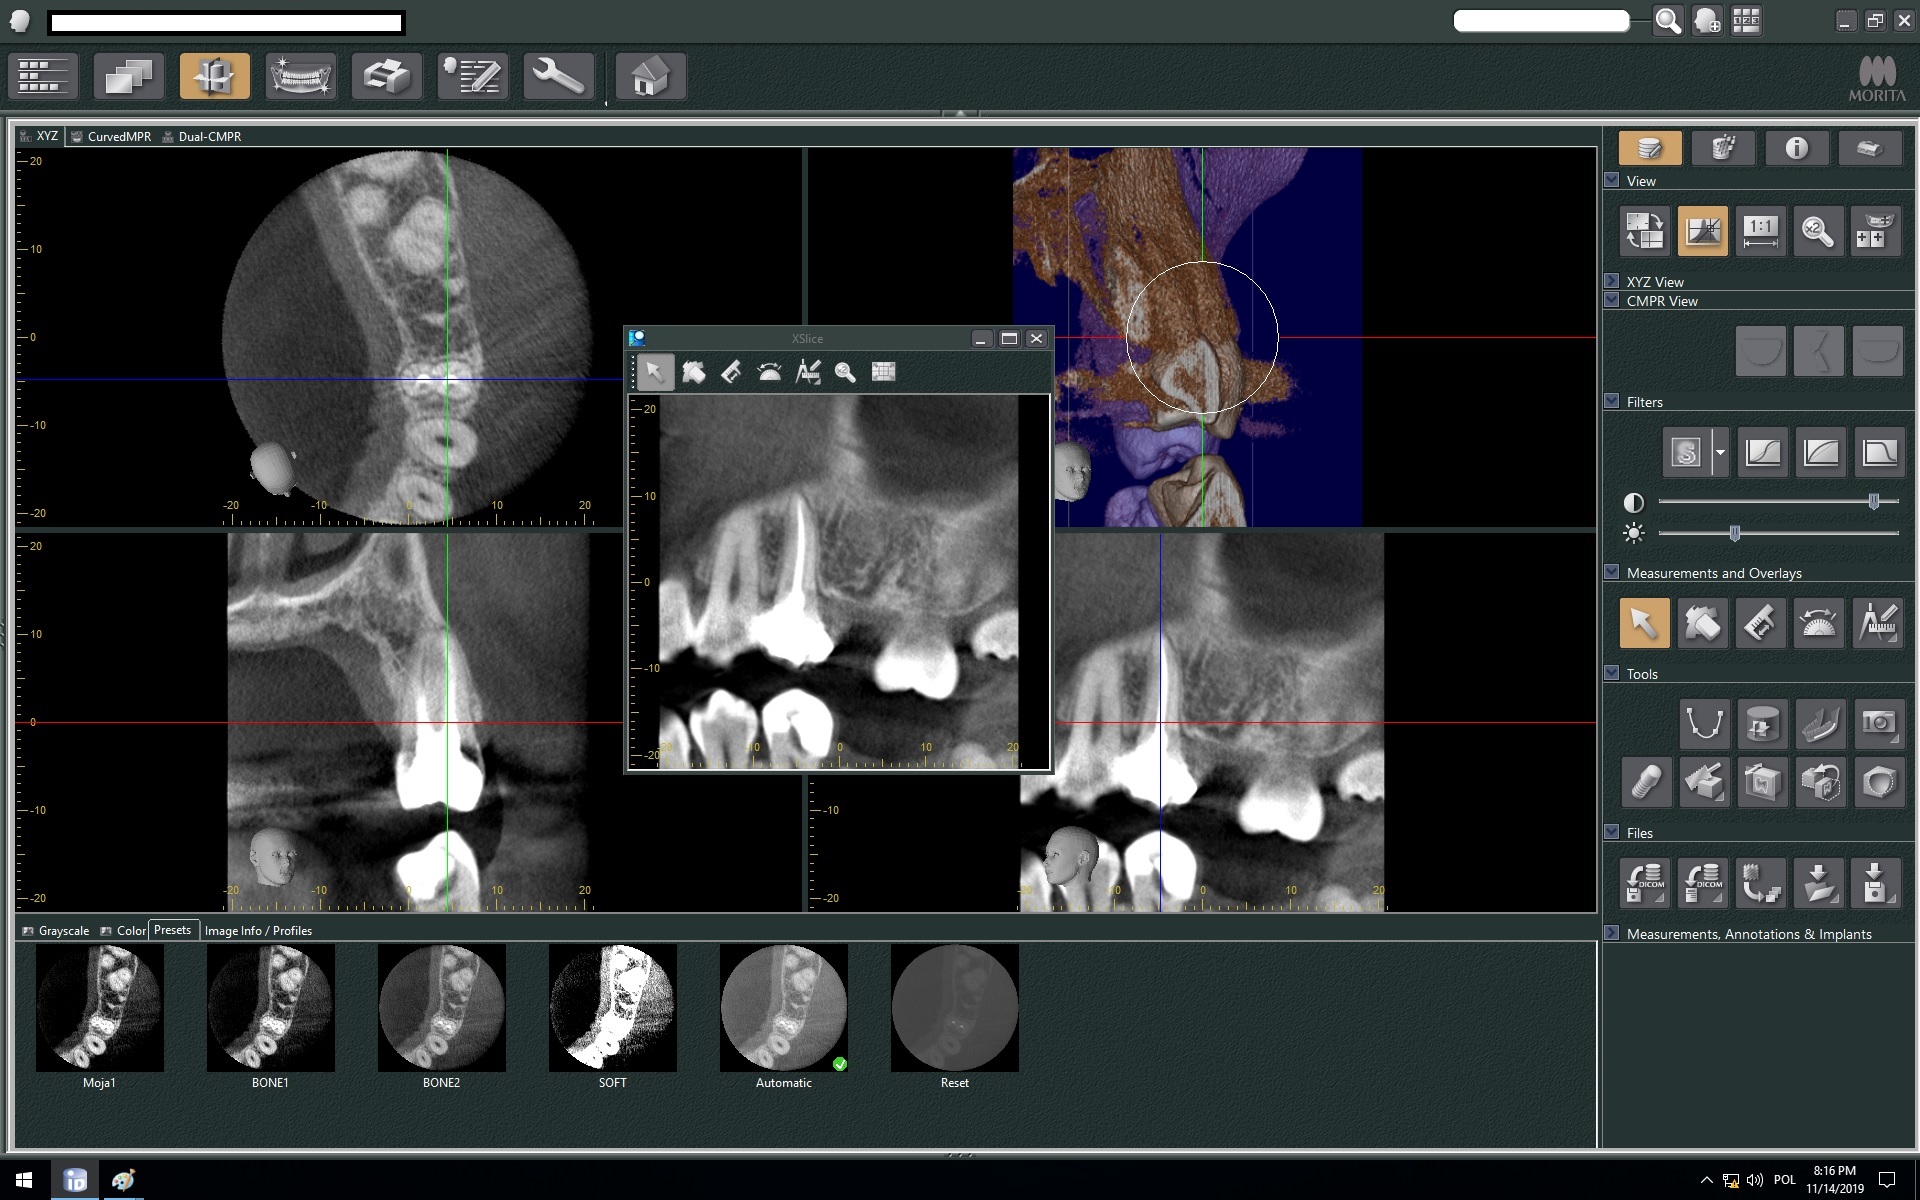Click the 1:1 actual size view button
The height and width of the screenshot is (1200, 1920).
[x=1760, y=232]
